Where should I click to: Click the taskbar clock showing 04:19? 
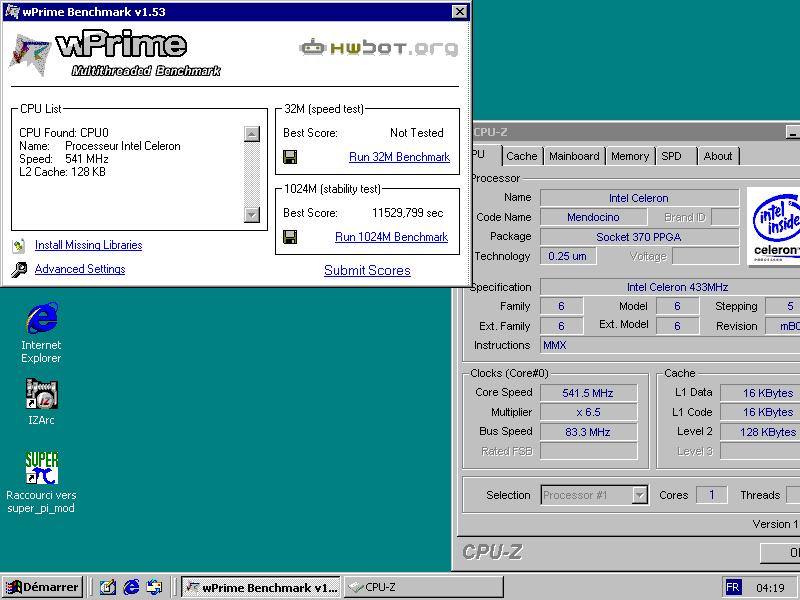[x=769, y=588]
